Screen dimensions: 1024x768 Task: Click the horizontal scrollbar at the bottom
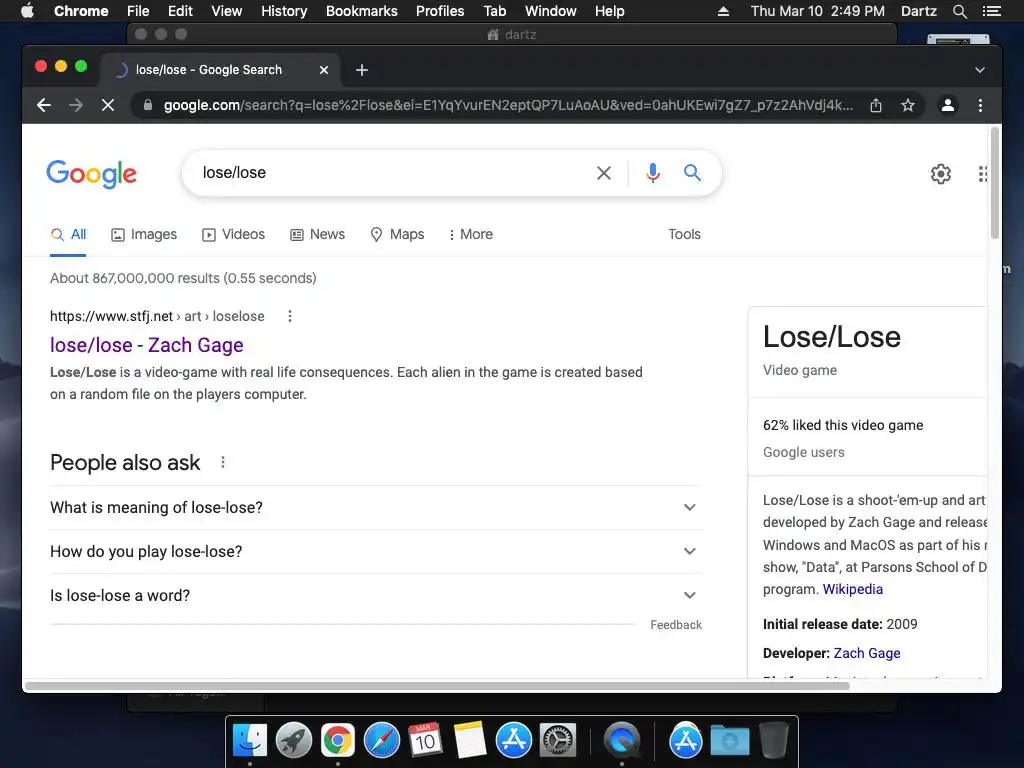point(436,686)
